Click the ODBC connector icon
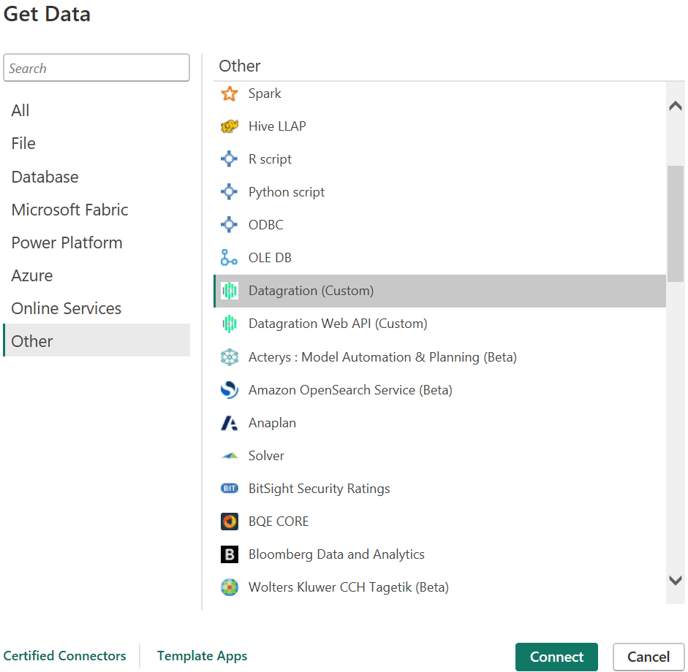 229,225
